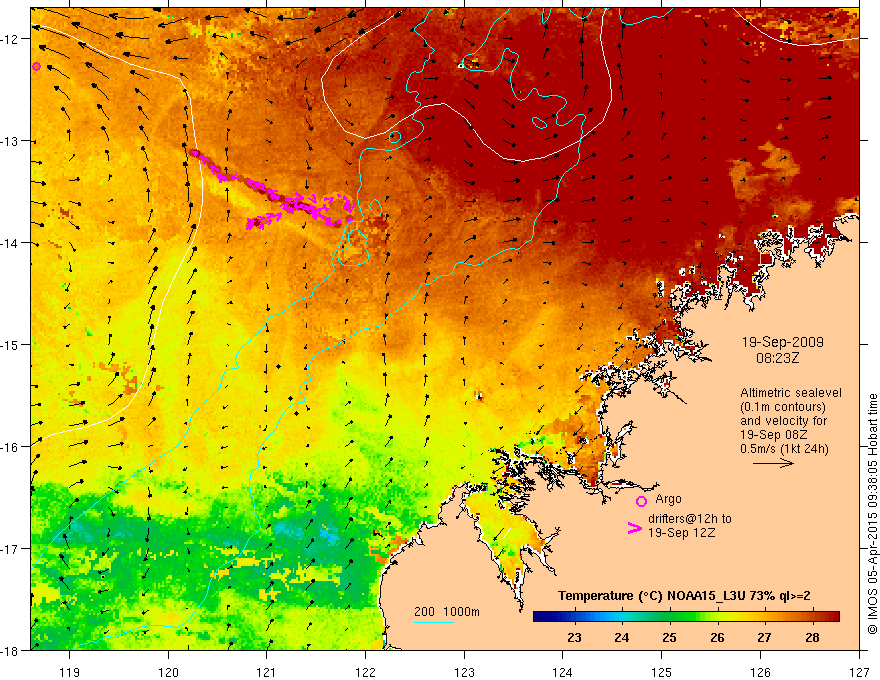Click longitude axis label 123
This screenshot has height=680, width=880.
click(x=464, y=672)
